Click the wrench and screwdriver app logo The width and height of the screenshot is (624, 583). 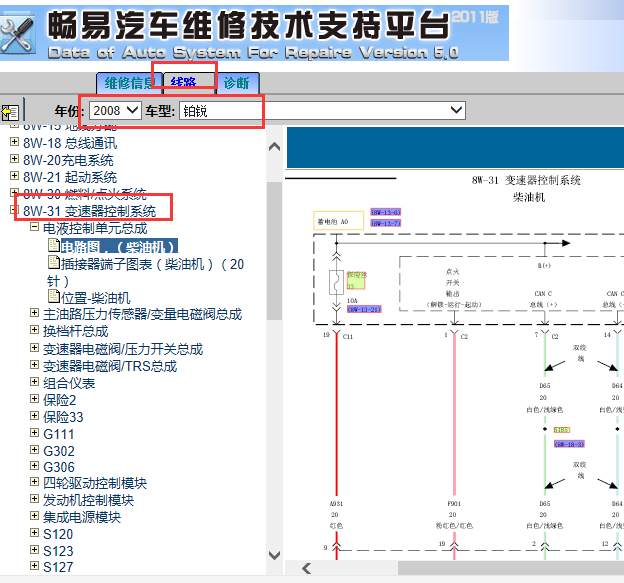coord(17,35)
